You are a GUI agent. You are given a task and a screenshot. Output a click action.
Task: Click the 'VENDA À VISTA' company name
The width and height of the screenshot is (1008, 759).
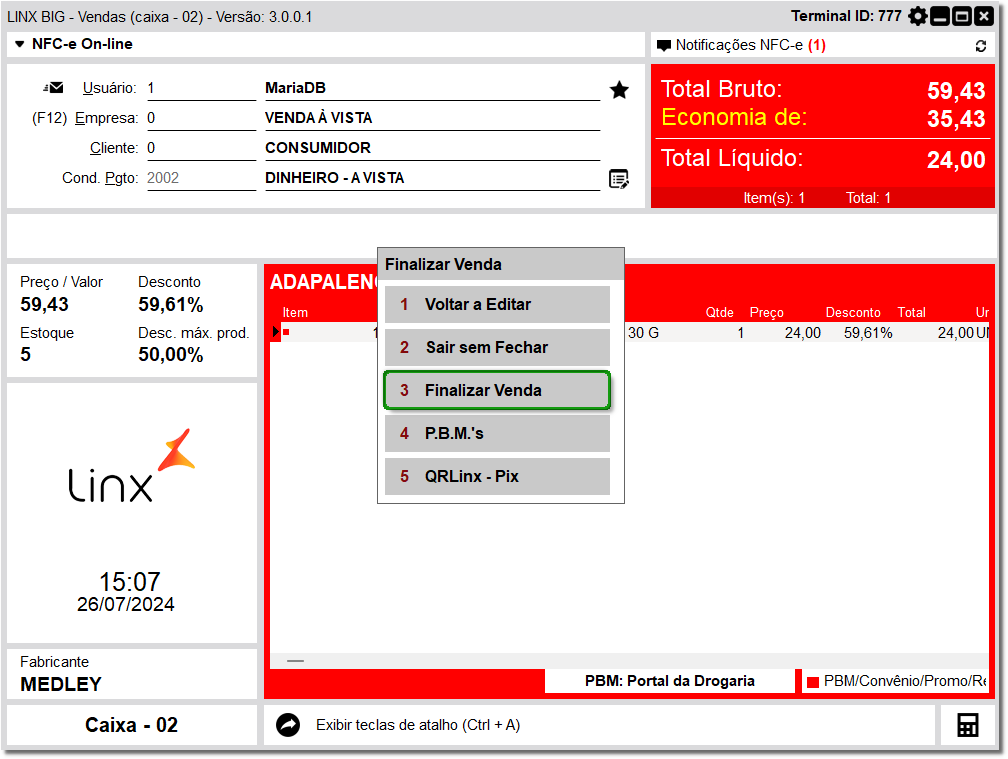(318, 118)
